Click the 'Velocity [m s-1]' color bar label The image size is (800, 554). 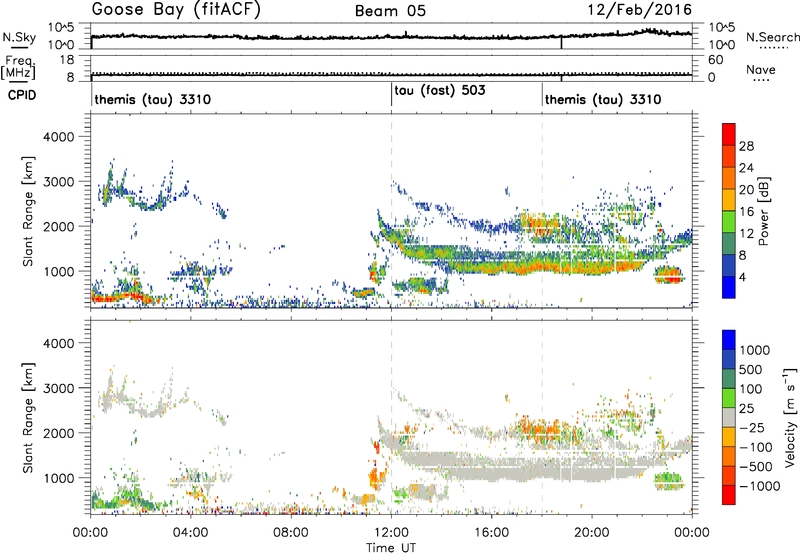pos(790,417)
